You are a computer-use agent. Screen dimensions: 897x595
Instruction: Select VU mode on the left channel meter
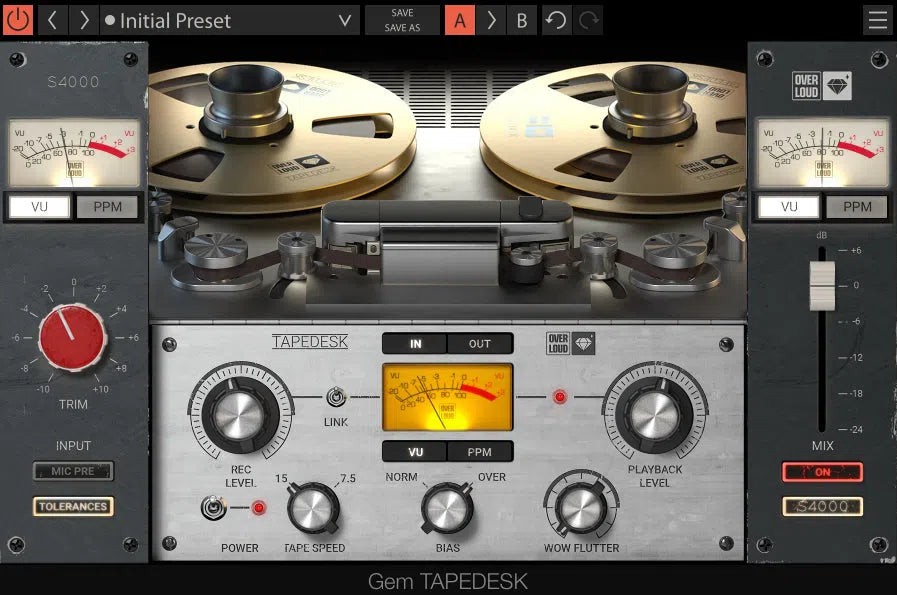[37, 207]
